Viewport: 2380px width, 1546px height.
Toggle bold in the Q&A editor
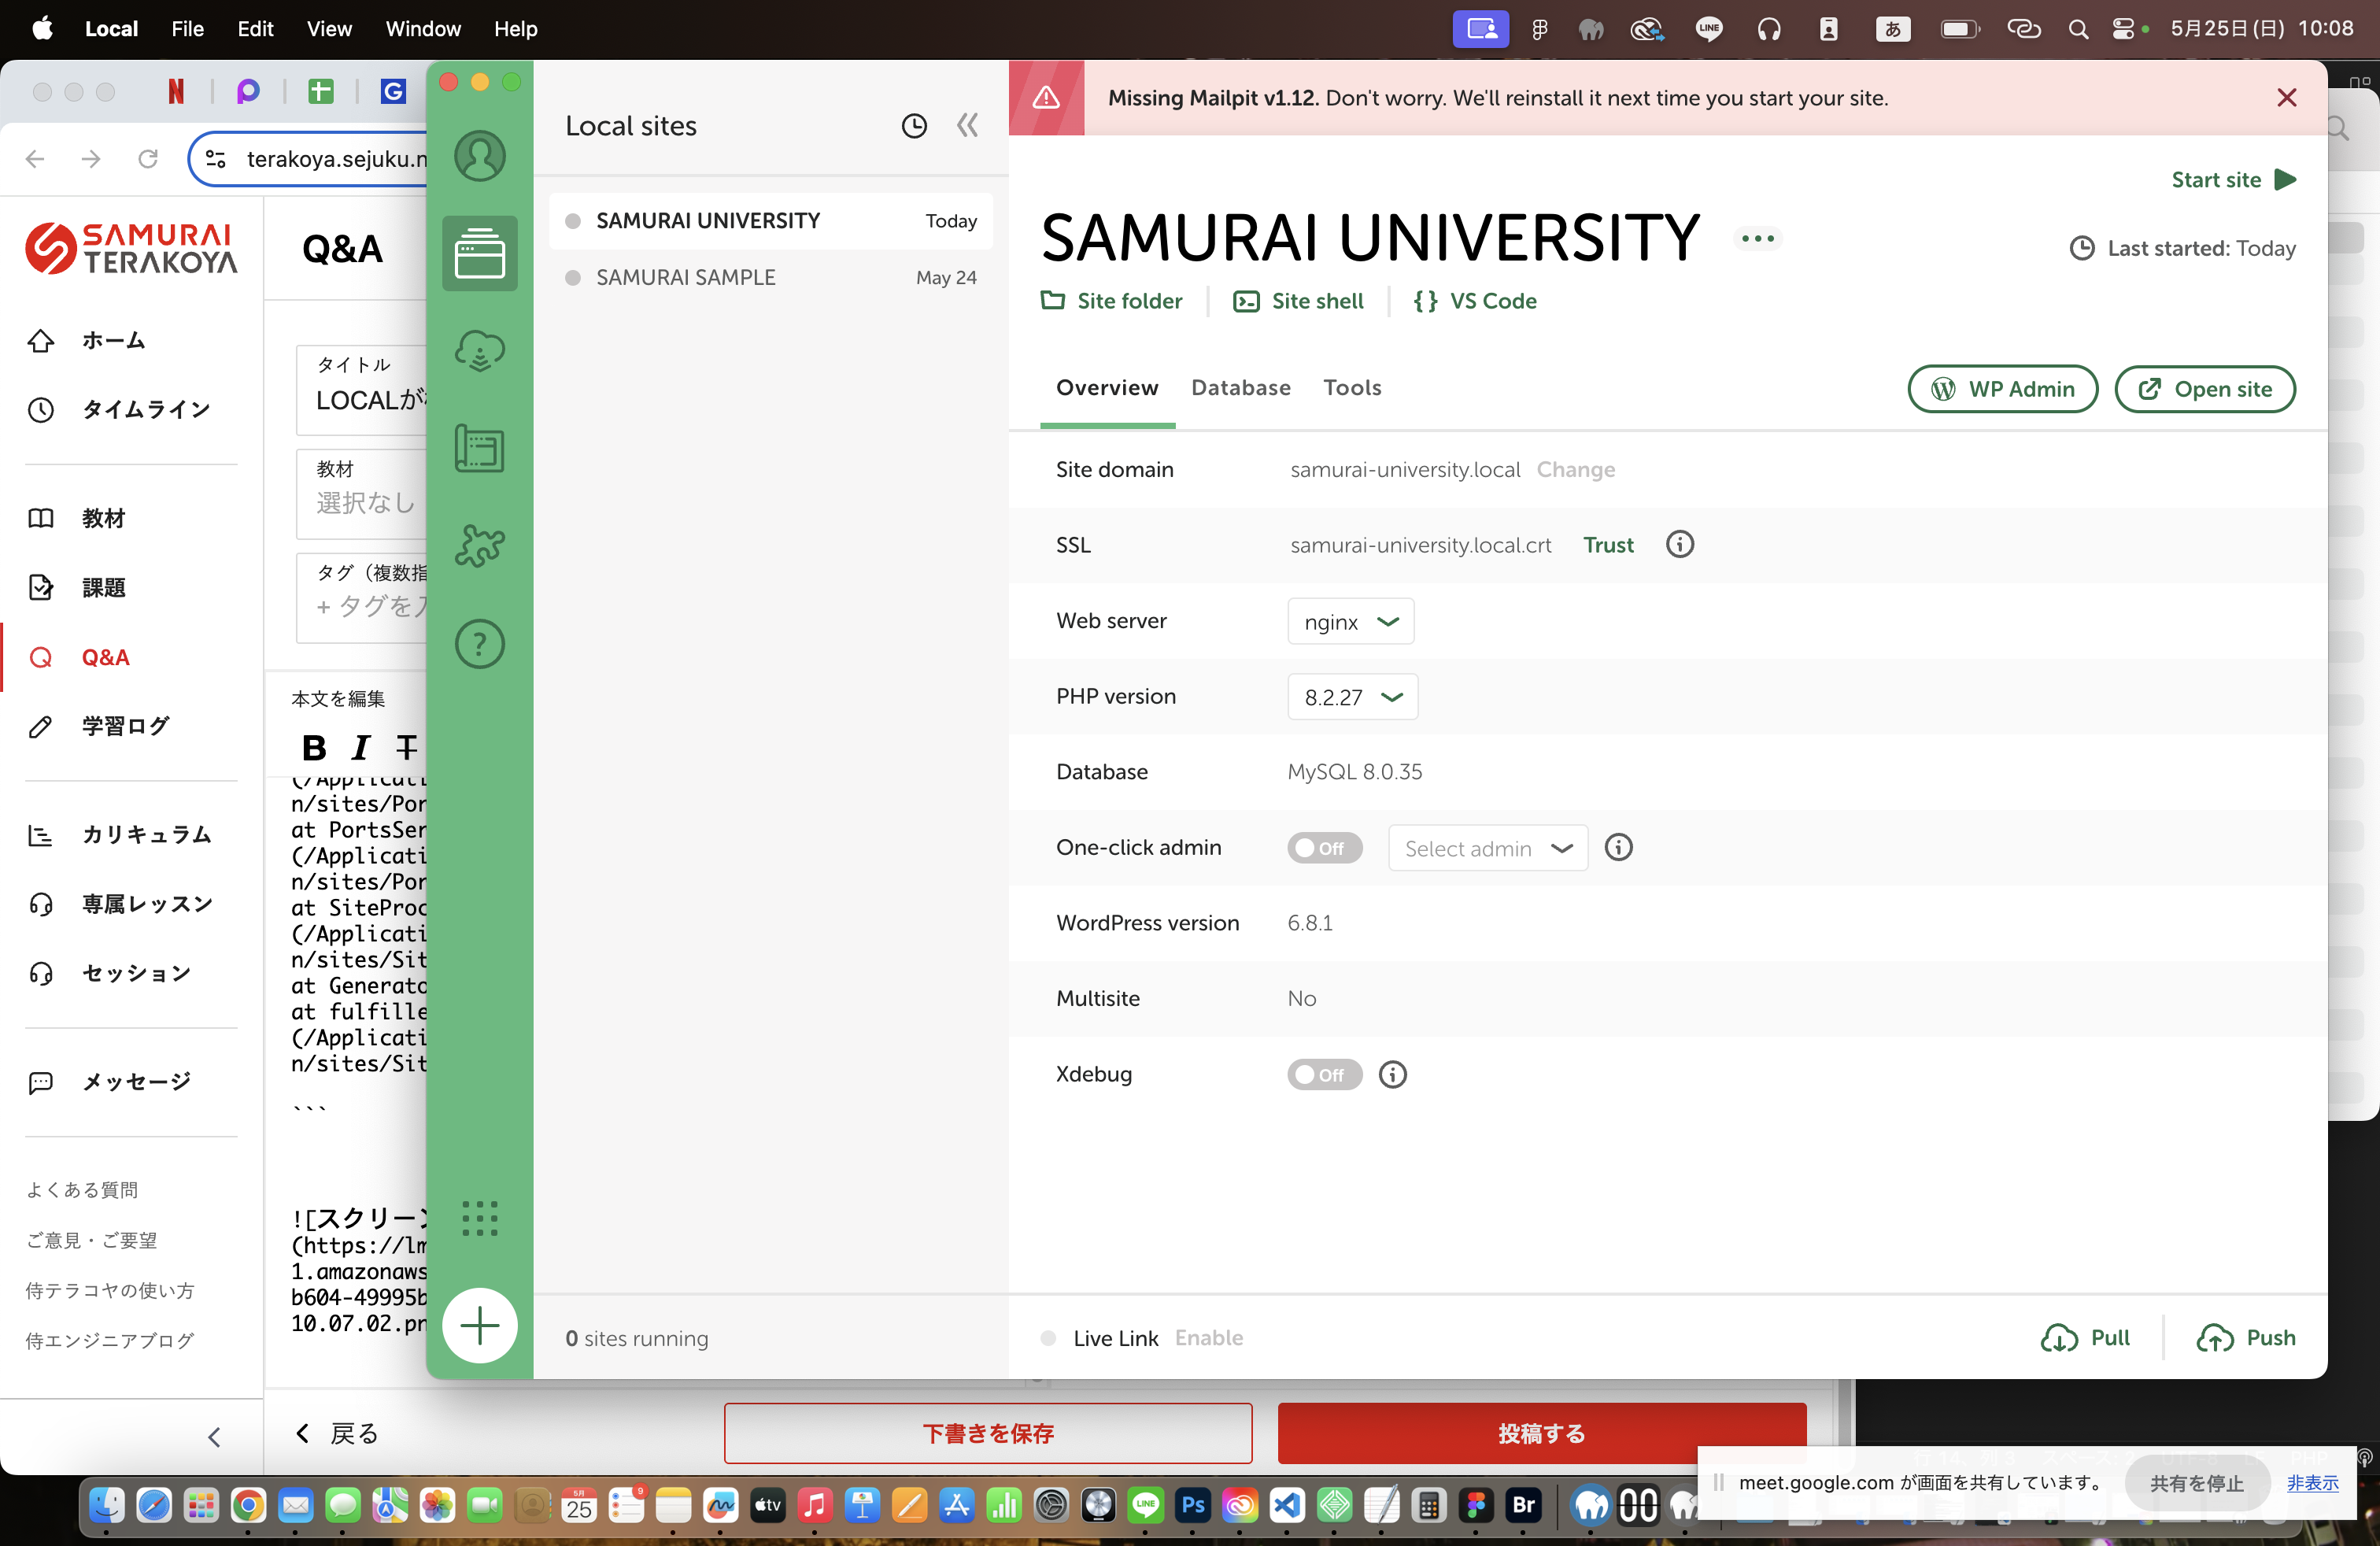(x=314, y=747)
